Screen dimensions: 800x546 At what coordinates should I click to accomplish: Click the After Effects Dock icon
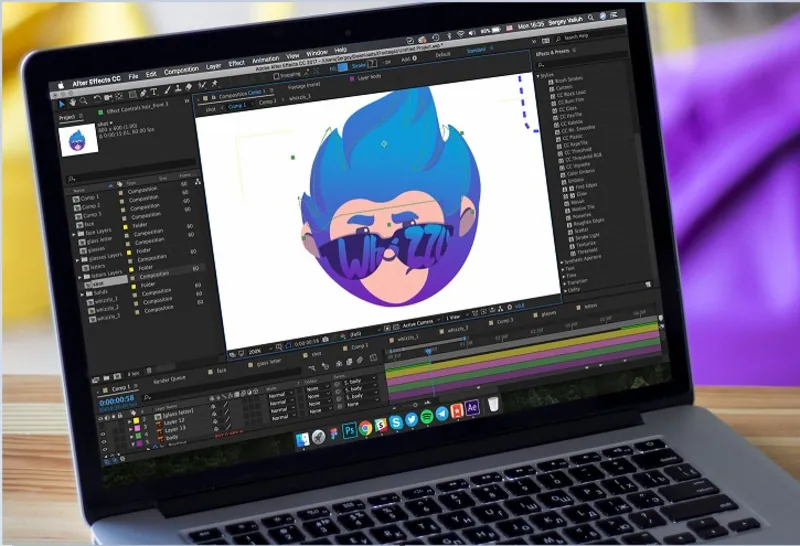point(472,407)
